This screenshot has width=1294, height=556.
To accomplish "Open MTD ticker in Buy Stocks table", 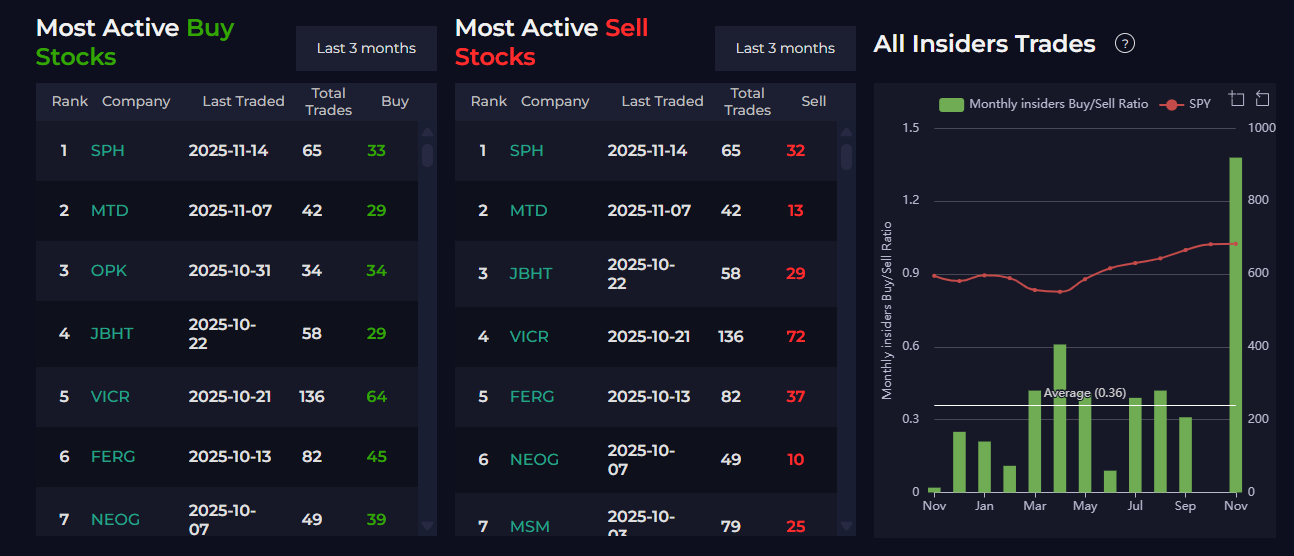I will 109,211.
